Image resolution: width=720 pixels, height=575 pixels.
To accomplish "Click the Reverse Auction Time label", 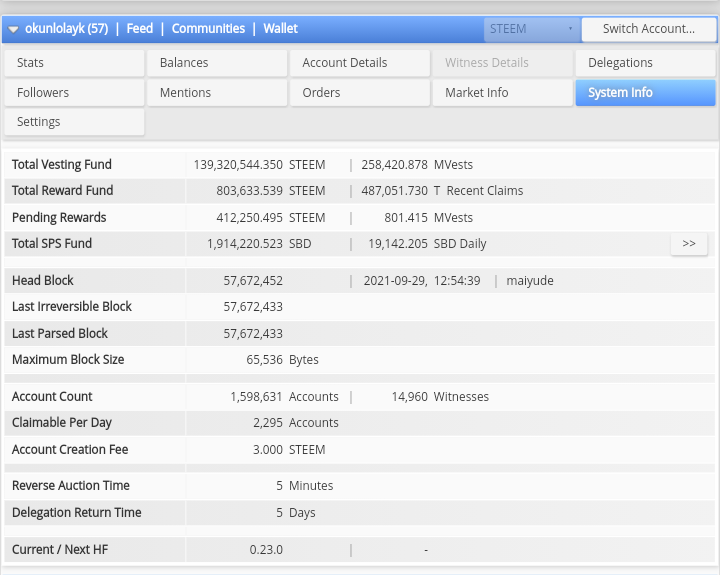I will 71,485.
